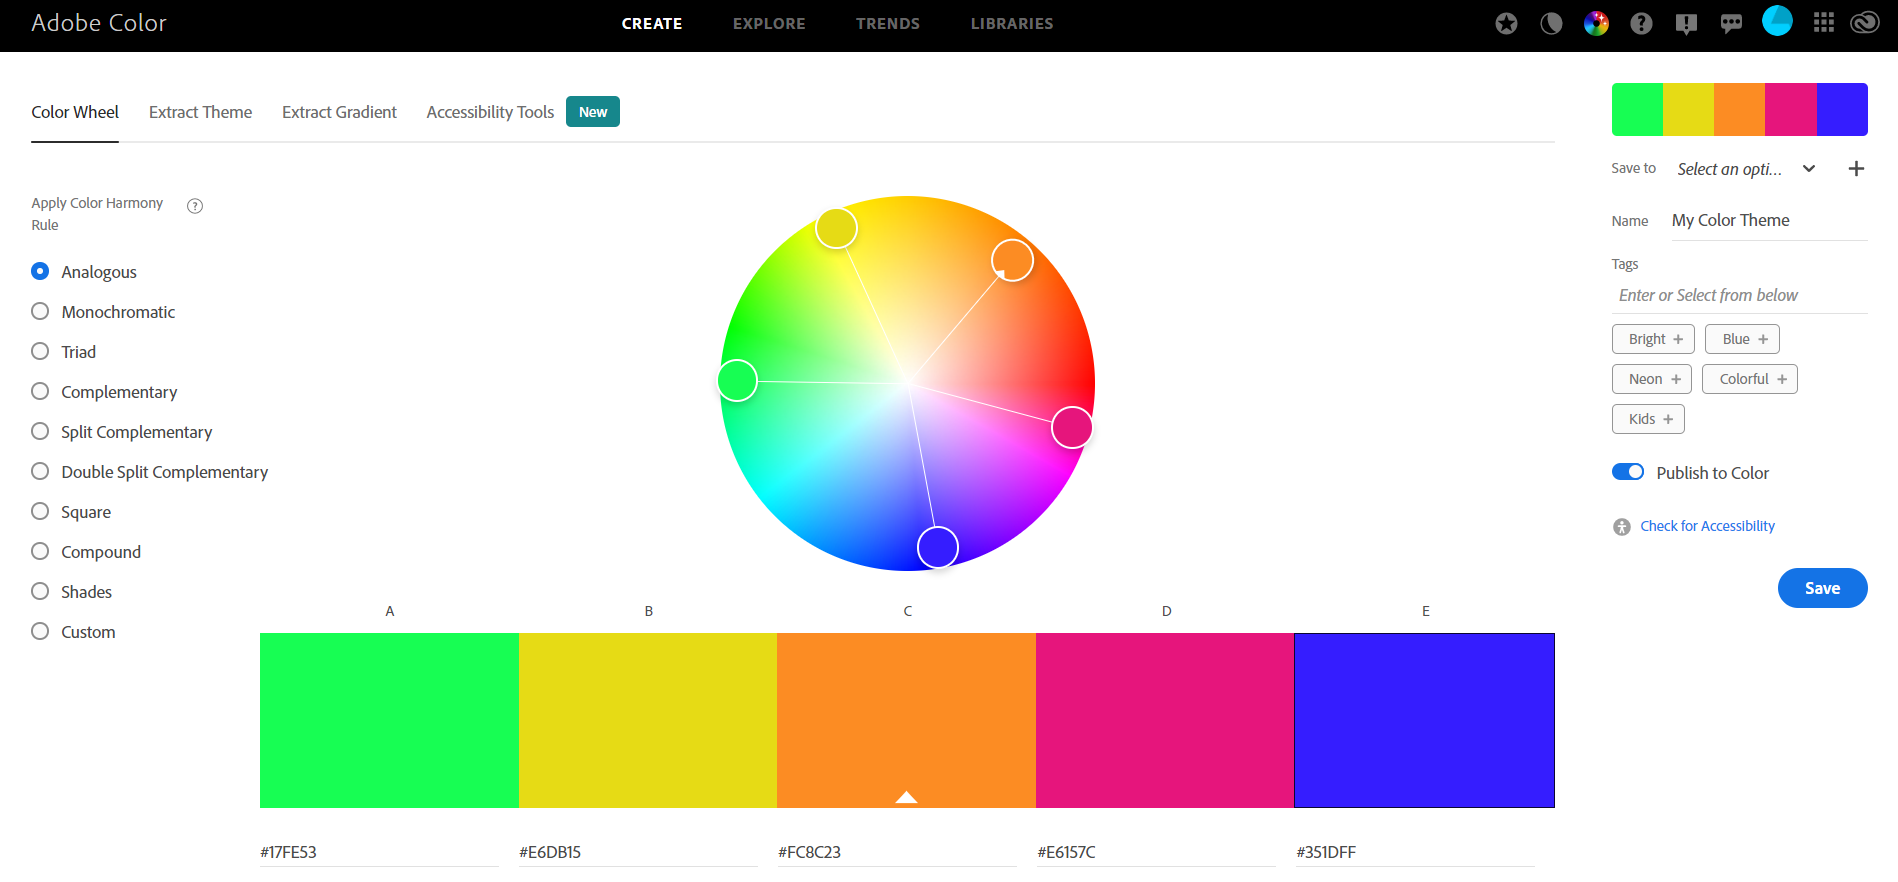Edit the #351DFF hex field
The height and width of the screenshot is (882, 1898).
point(1415,852)
